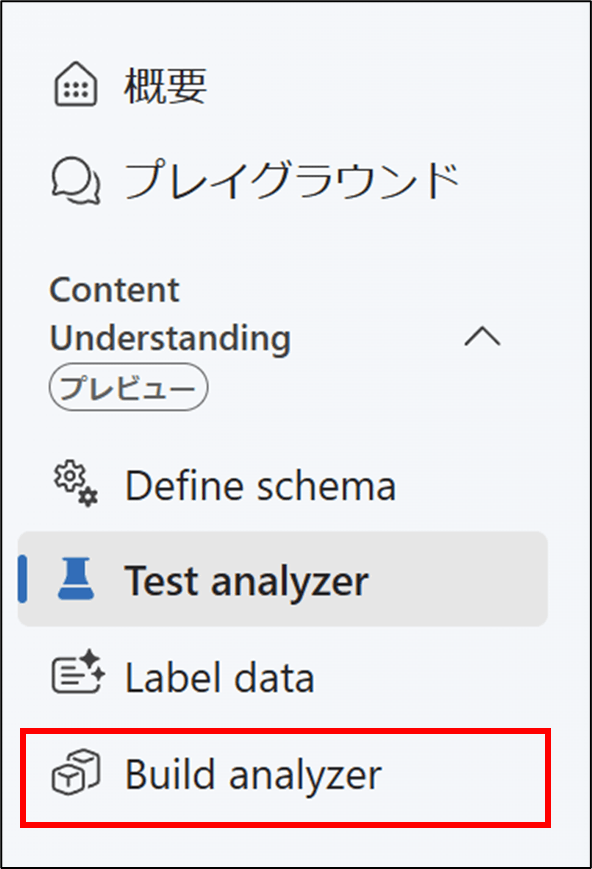The height and width of the screenshot is (869, 592).
Task: Click inside red-outlined Build analyzer row
Action: (285, 778)
